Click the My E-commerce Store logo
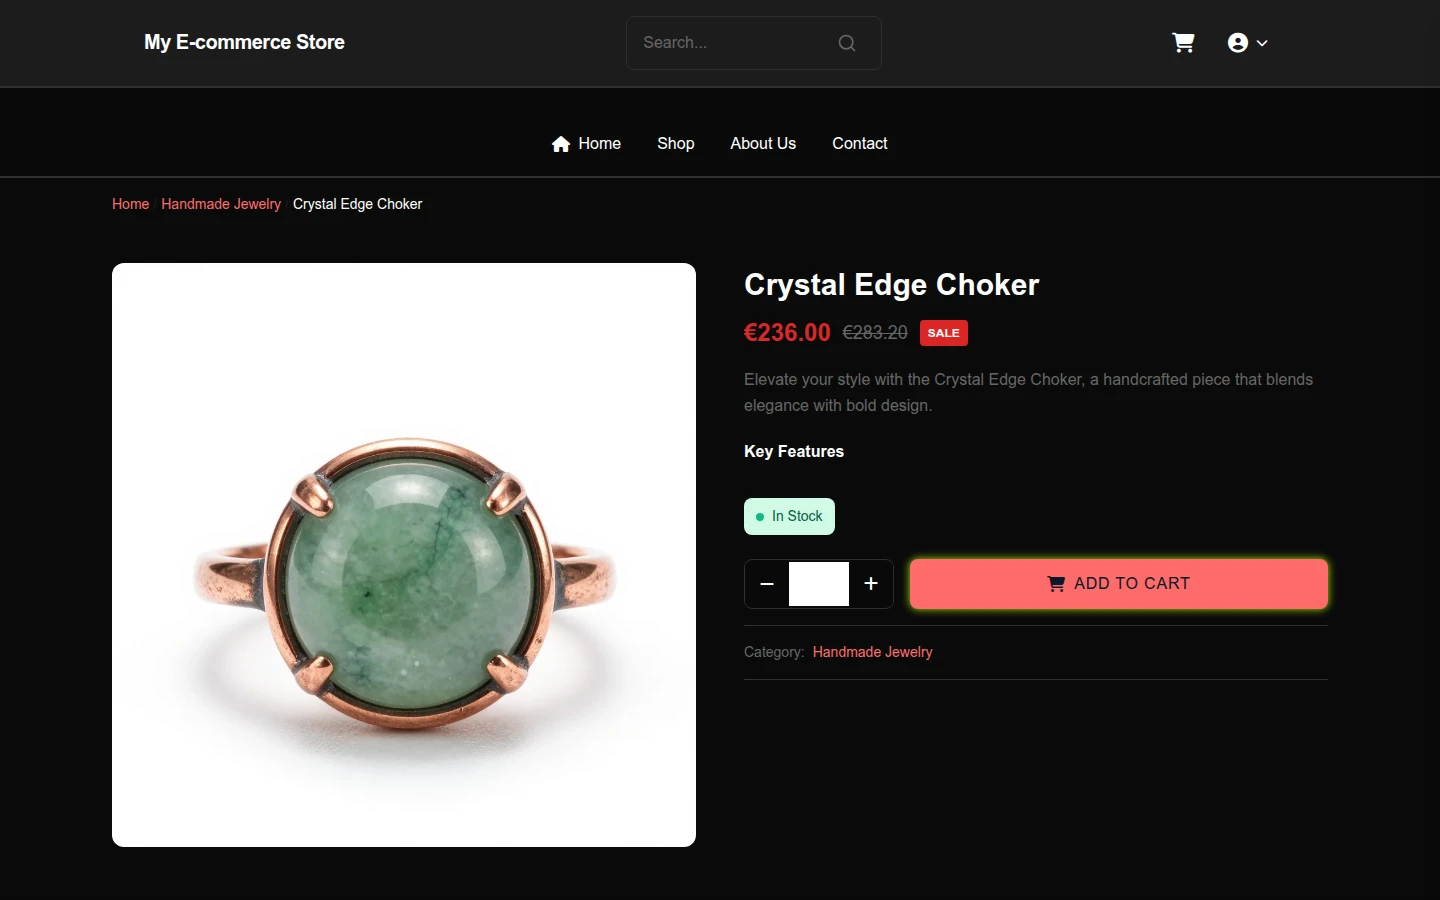Image resolution: width=1440 pixels, height=900 pixels. point(244,43)
